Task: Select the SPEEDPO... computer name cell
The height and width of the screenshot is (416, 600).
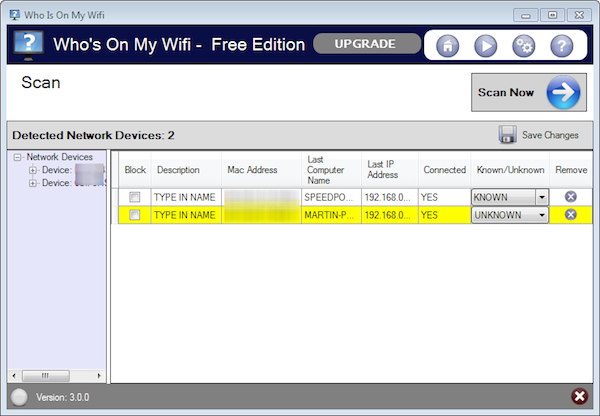Action: pyautogui.click(x=331, y=197)
